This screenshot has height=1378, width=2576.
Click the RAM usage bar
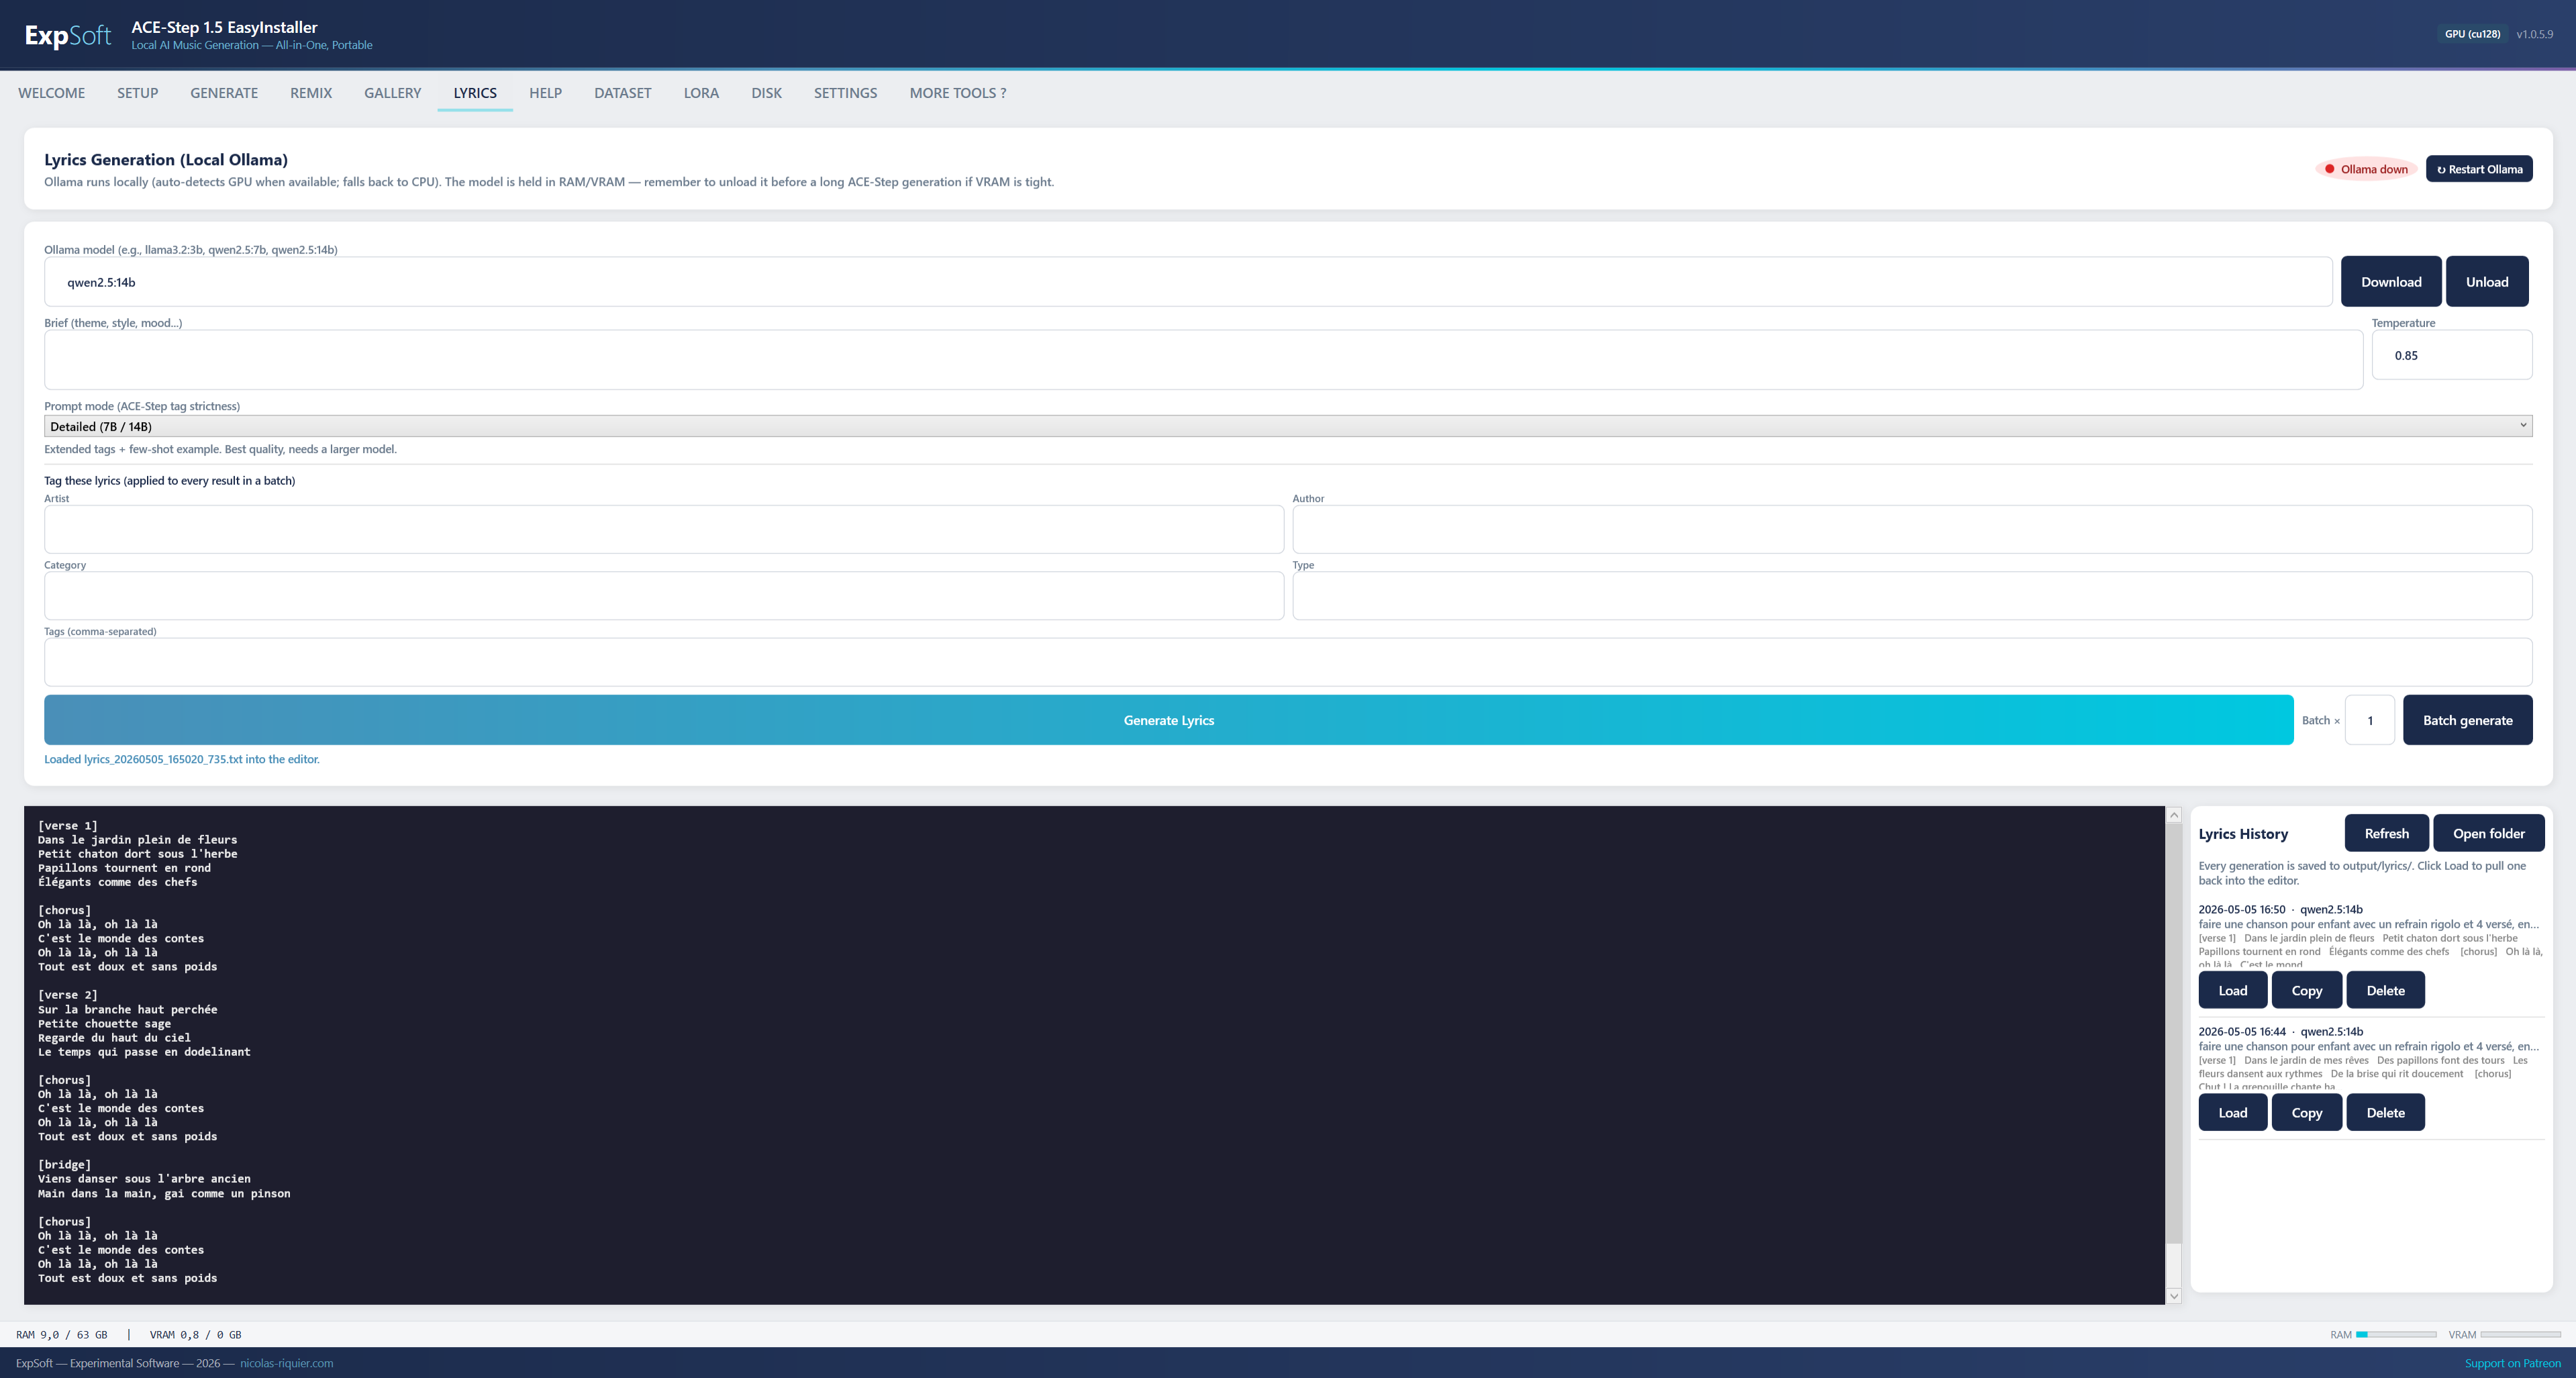[2396, 1335]
